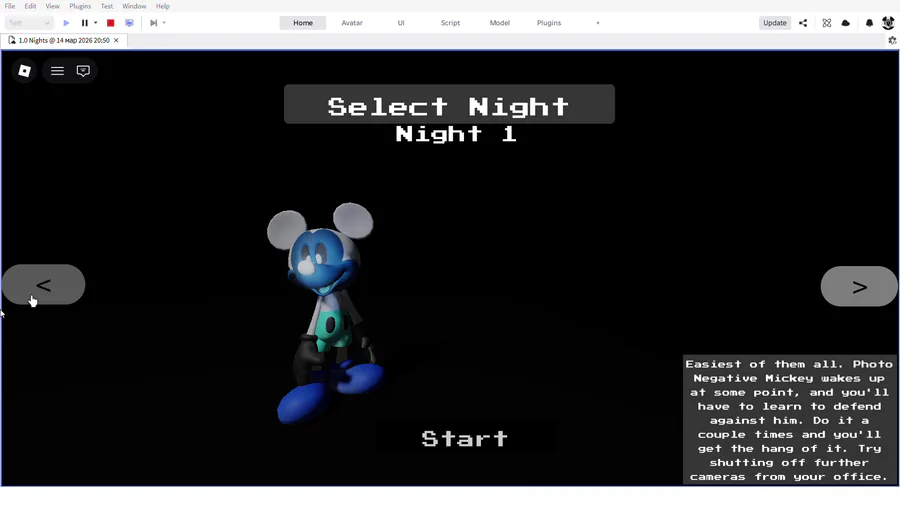The image size is (900, 506).
Task: Open the Test mode combo box
Action: tap(29, 23)
